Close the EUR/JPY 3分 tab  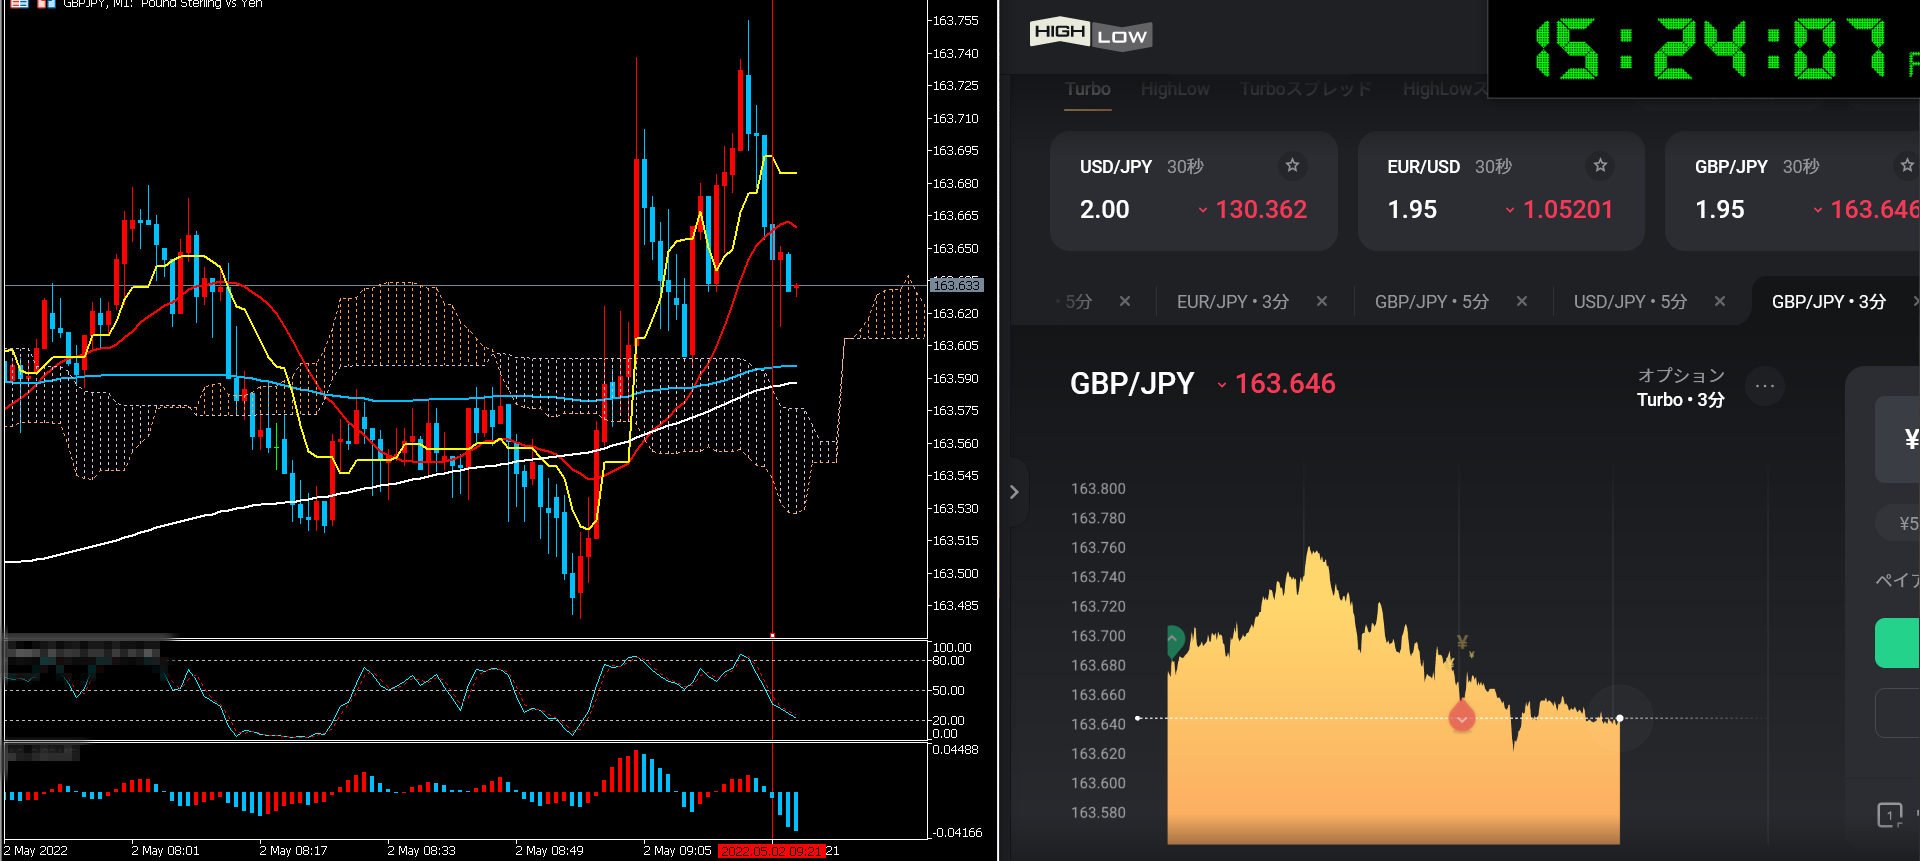click(x=1322, y=301)
